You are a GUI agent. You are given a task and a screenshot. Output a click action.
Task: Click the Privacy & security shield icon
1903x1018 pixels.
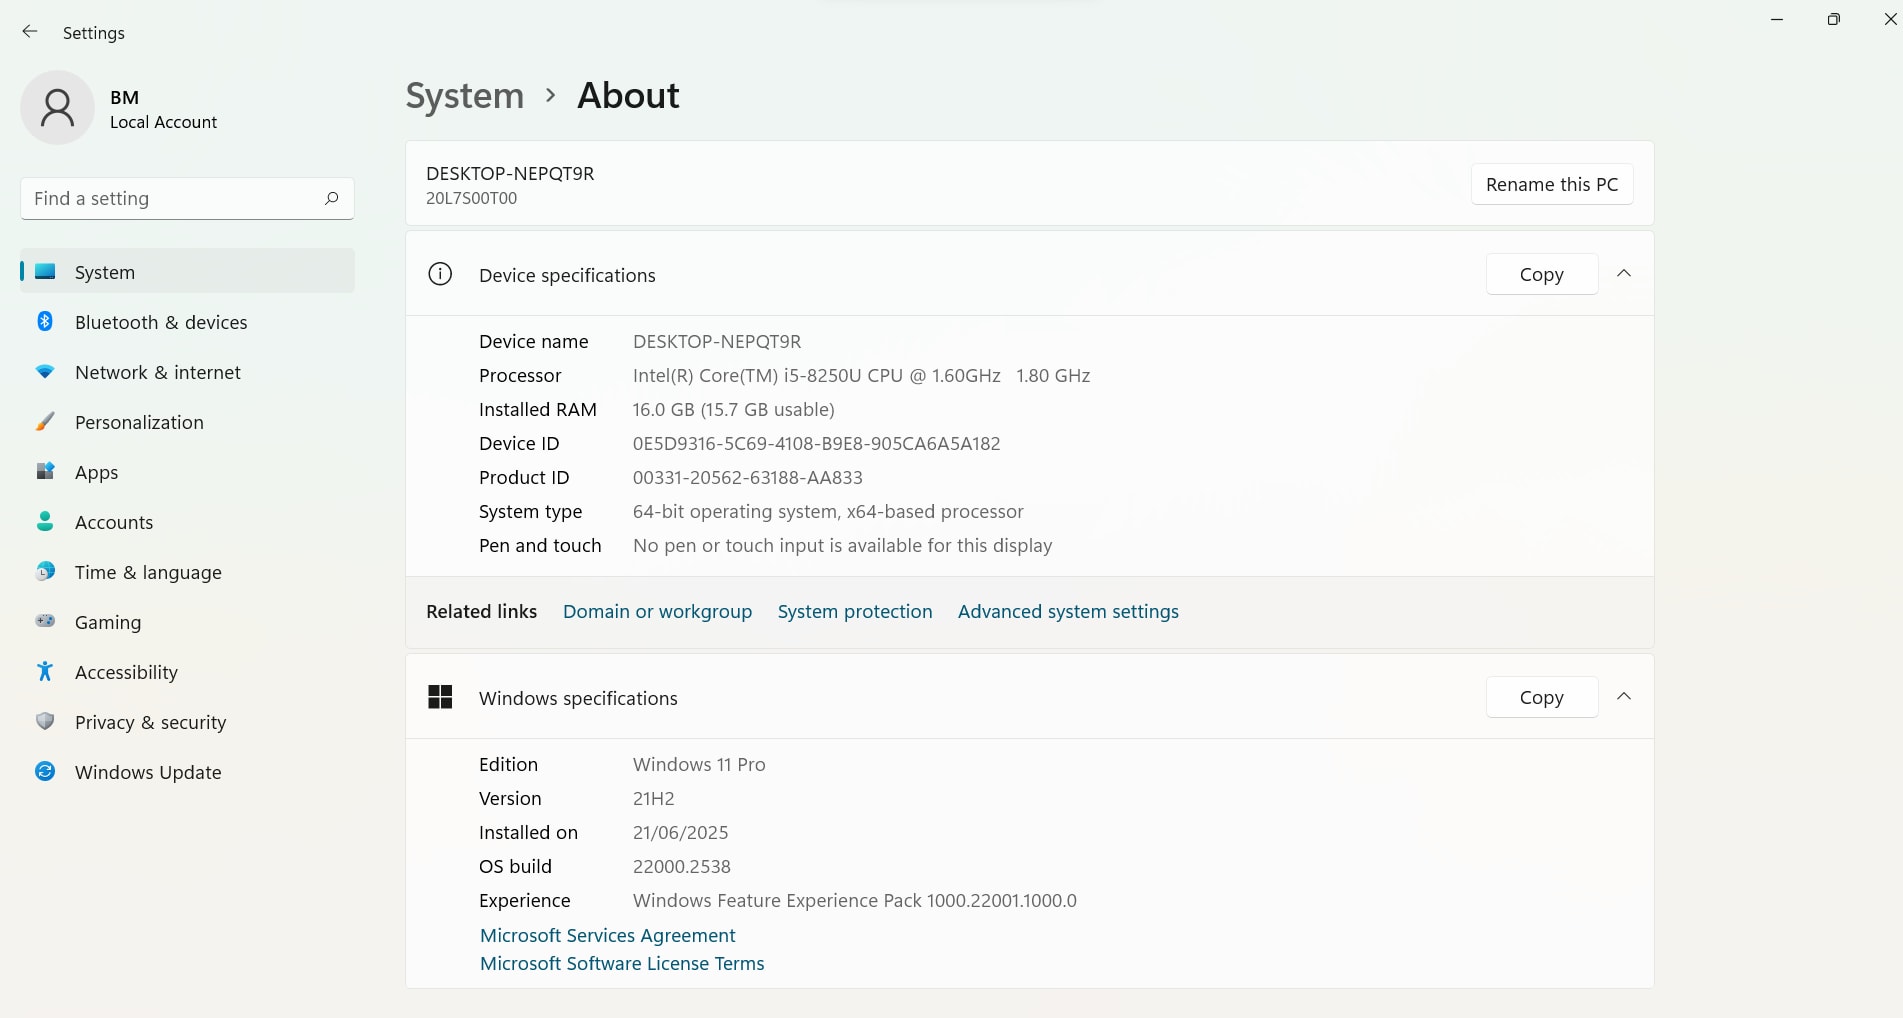(45, 722)
